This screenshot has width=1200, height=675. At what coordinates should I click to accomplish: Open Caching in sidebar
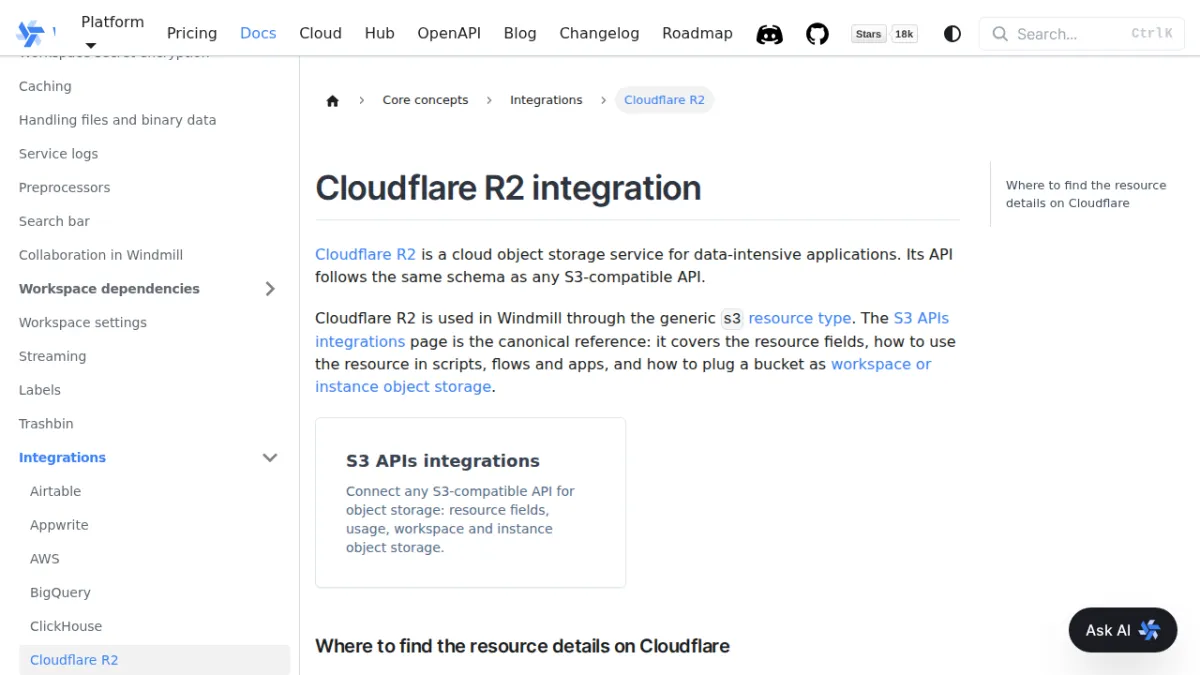45,87
